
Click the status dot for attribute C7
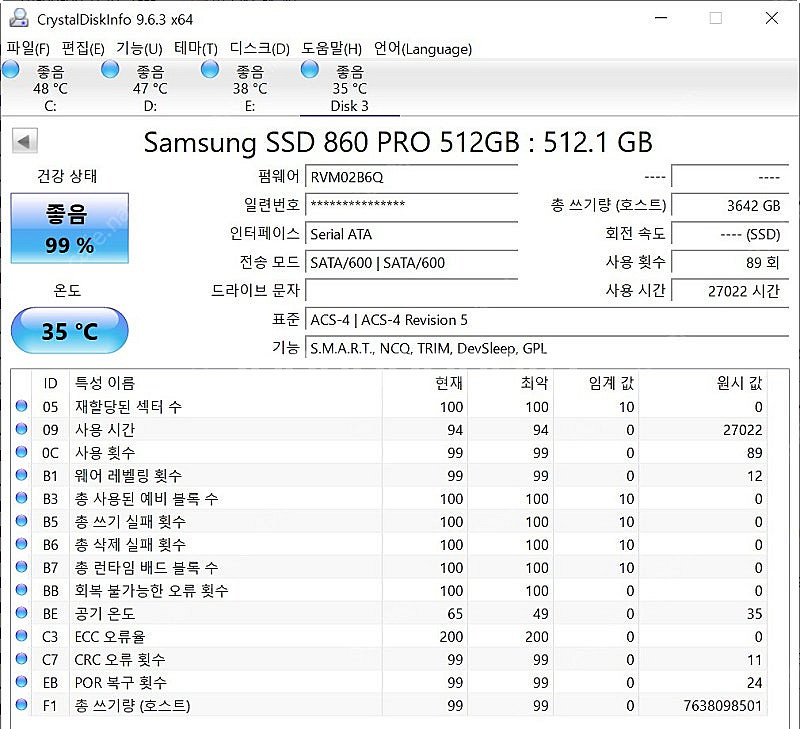click(21, 658)
